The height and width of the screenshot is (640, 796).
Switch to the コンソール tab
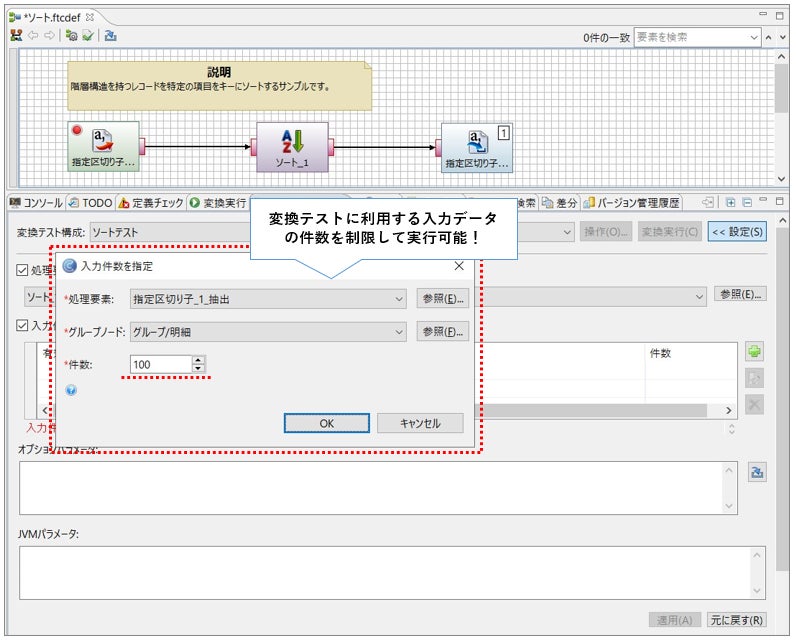tap(37, 203)
